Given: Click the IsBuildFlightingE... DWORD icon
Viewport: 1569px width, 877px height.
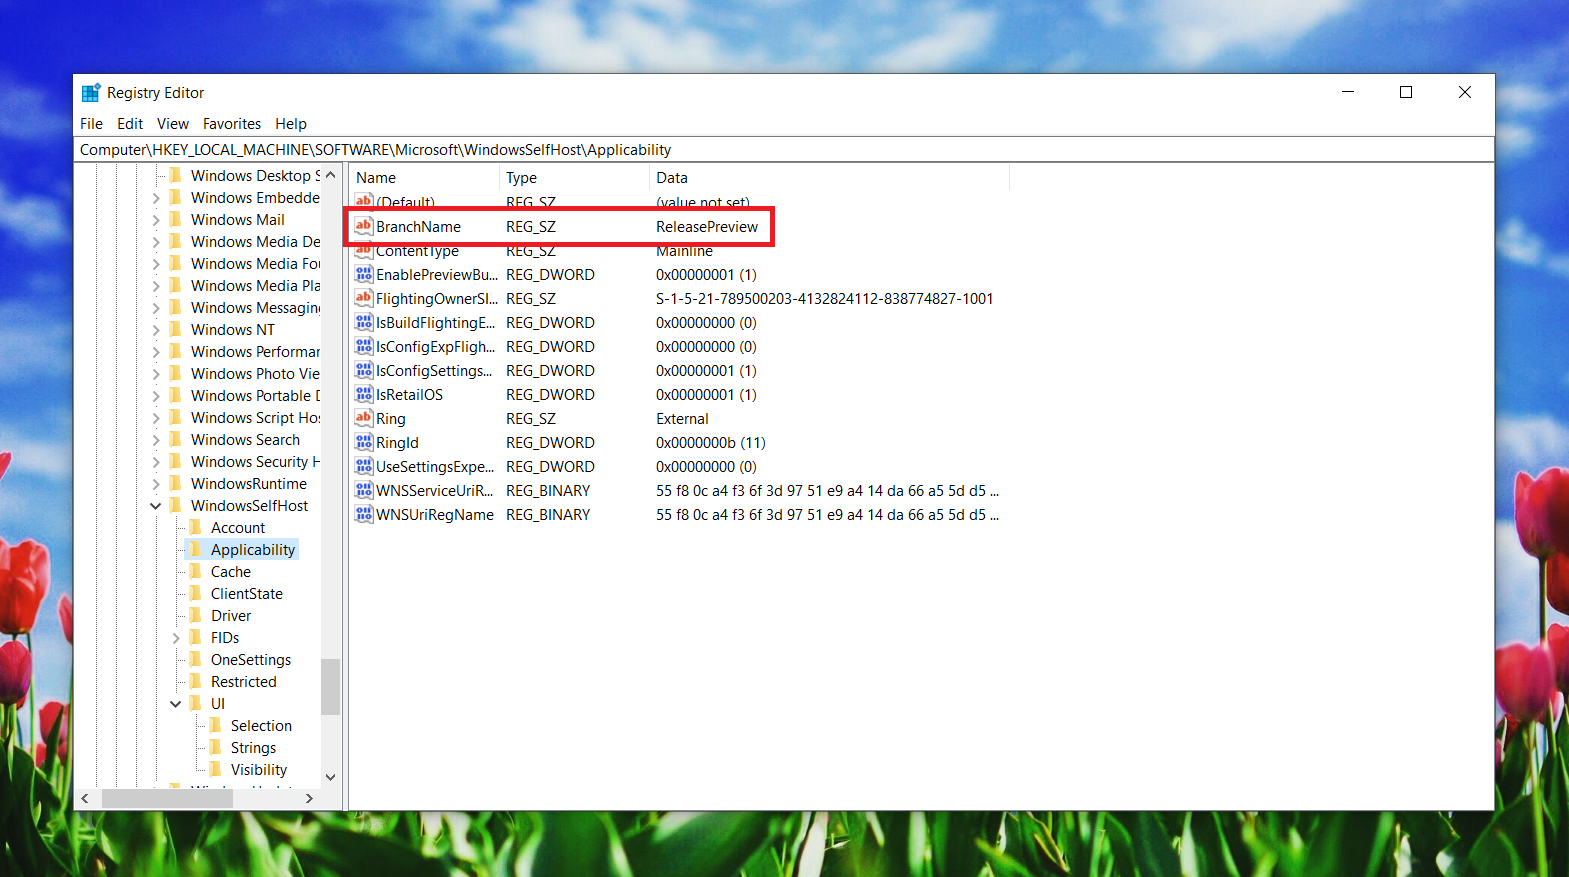Looking at the screenshot, I should pos(364,322).
